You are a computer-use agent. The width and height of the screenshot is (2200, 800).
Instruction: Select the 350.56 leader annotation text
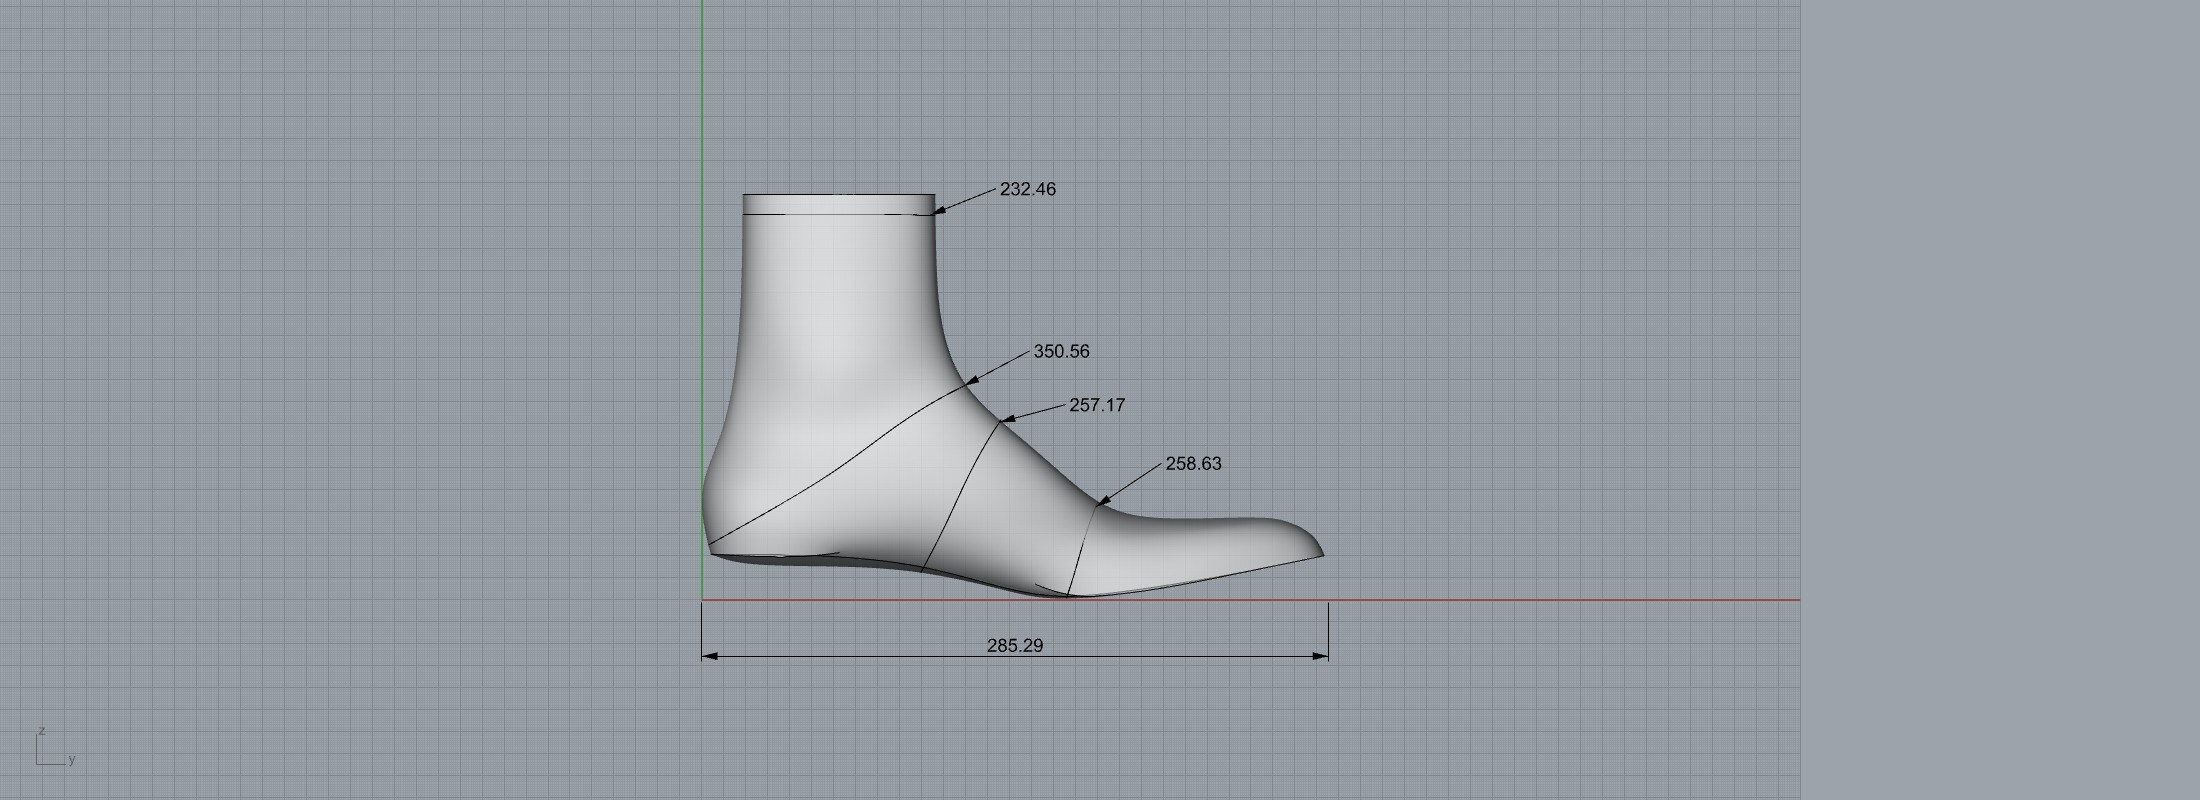[x=1061, y=351]
